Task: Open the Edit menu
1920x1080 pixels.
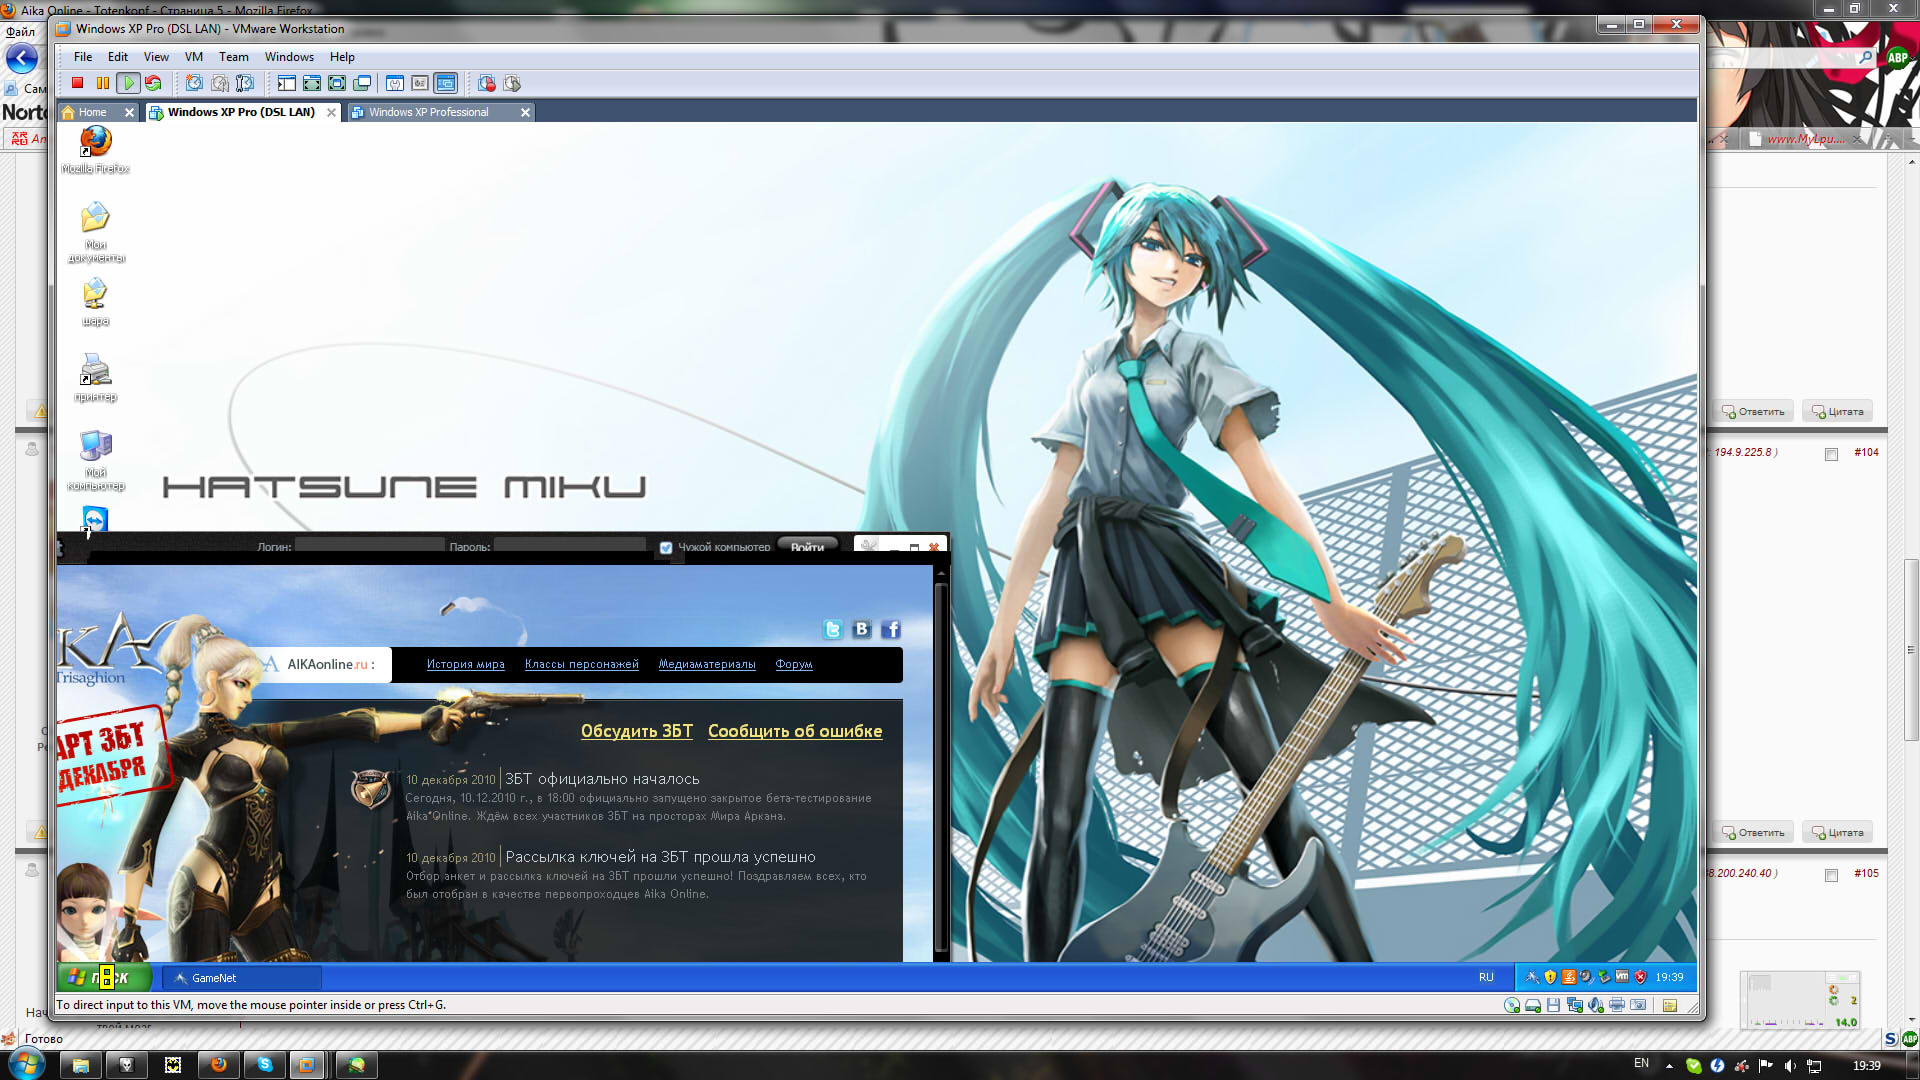Action: pos(118,57)
